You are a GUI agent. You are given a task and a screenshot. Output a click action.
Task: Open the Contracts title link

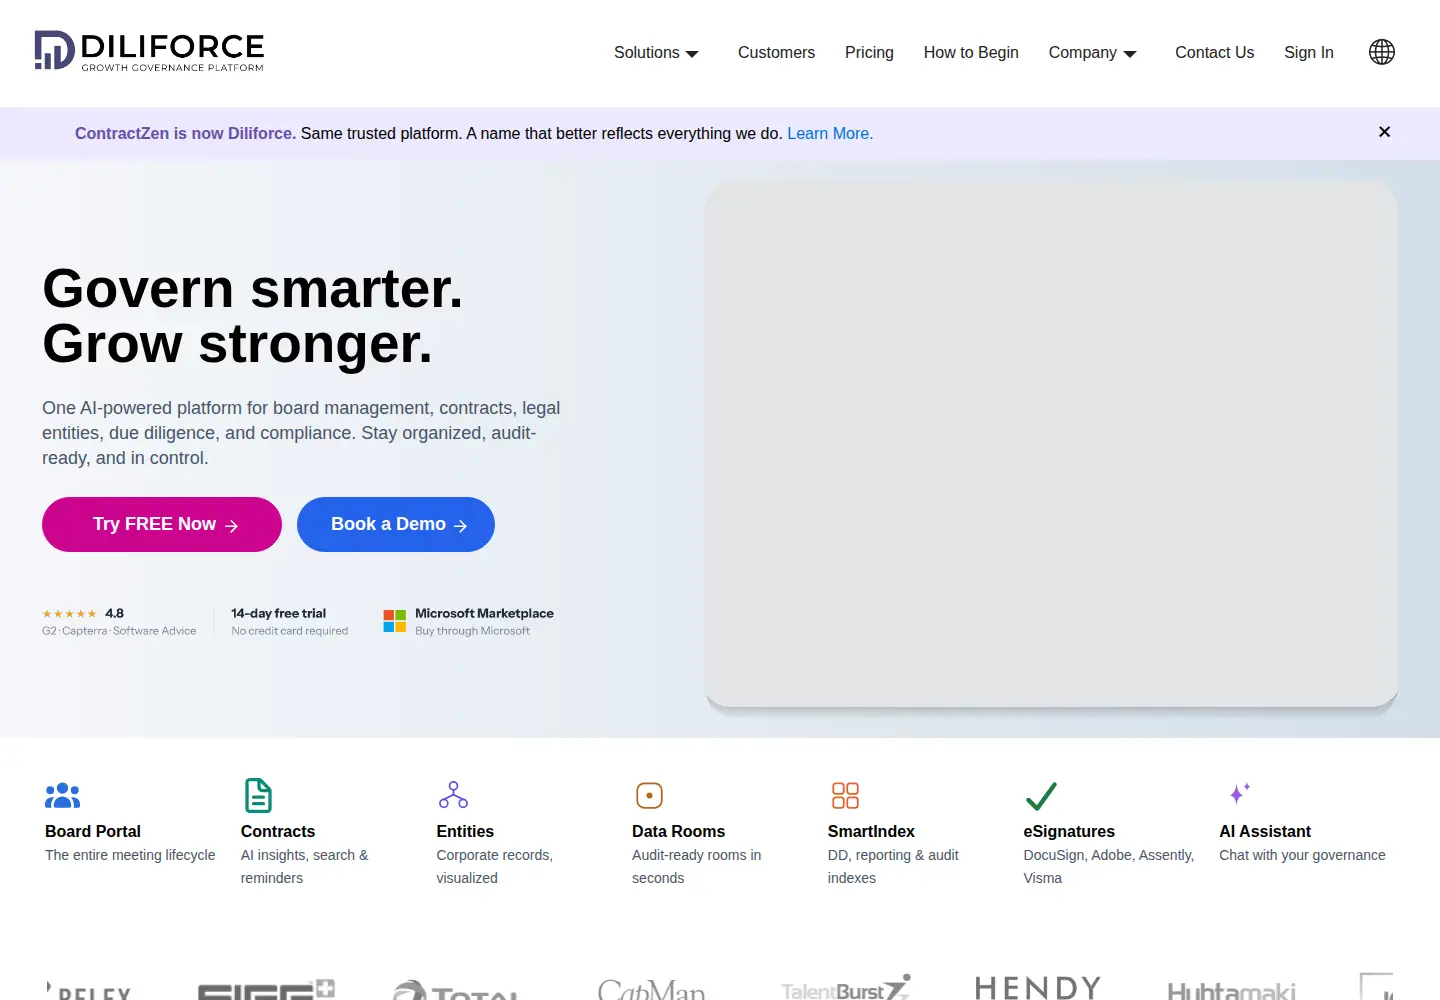tap(278, 831)
